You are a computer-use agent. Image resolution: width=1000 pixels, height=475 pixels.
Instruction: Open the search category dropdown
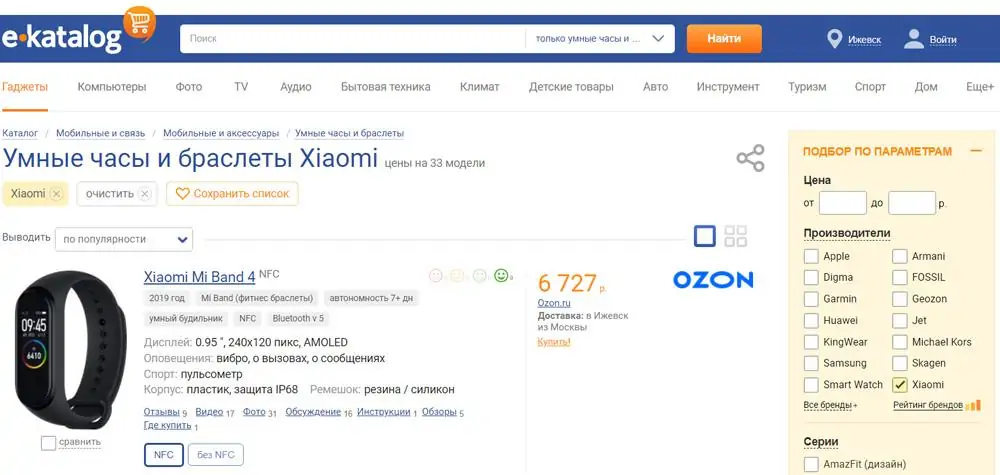pyautogui.click(x=600, y=39)
